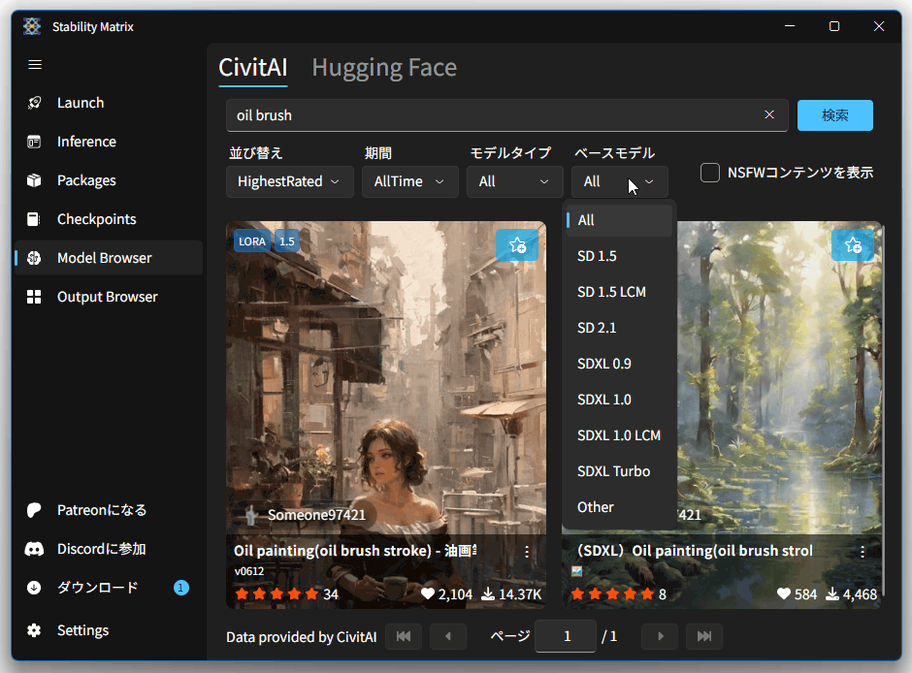Choose SD 2.1 base model

point(619,328)
